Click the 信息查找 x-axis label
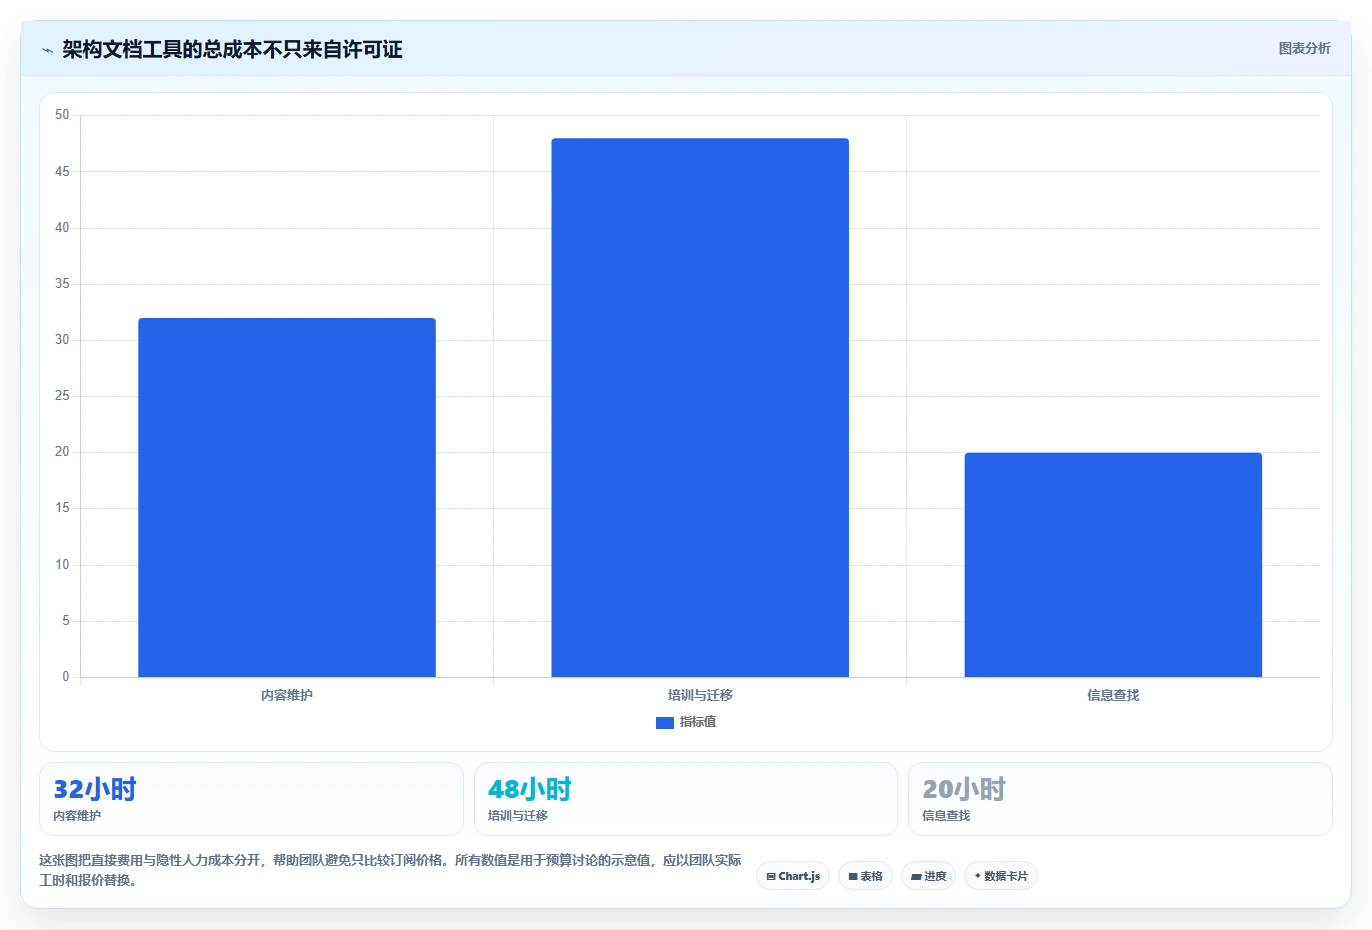The image size is (1372, 930). click(x=1113, y=695)
